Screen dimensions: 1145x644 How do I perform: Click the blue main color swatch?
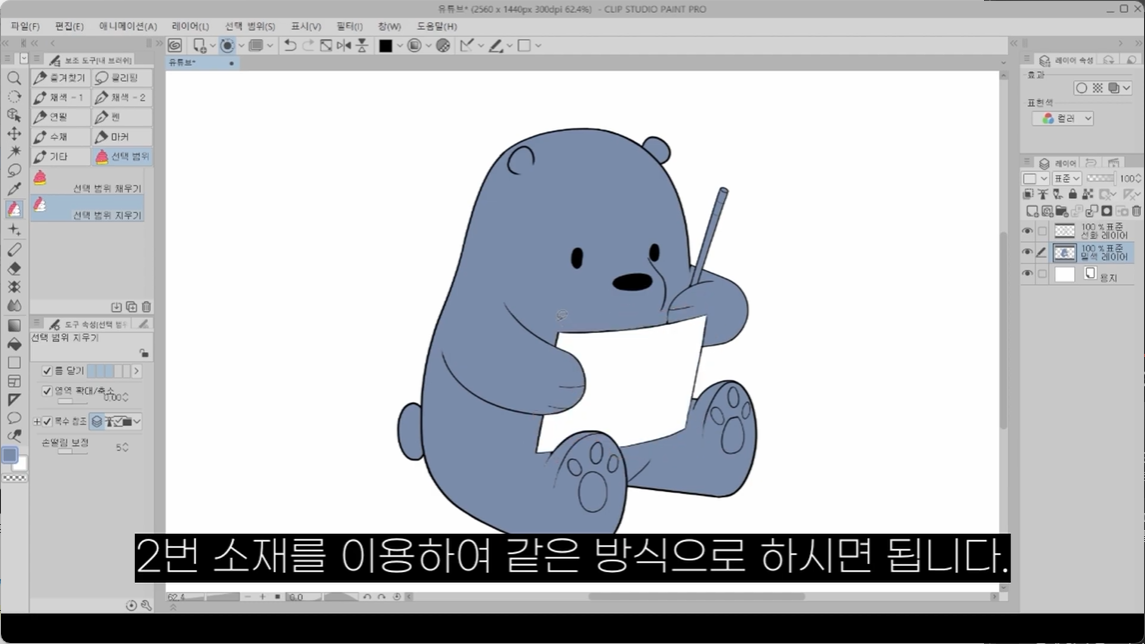point(9,455)
